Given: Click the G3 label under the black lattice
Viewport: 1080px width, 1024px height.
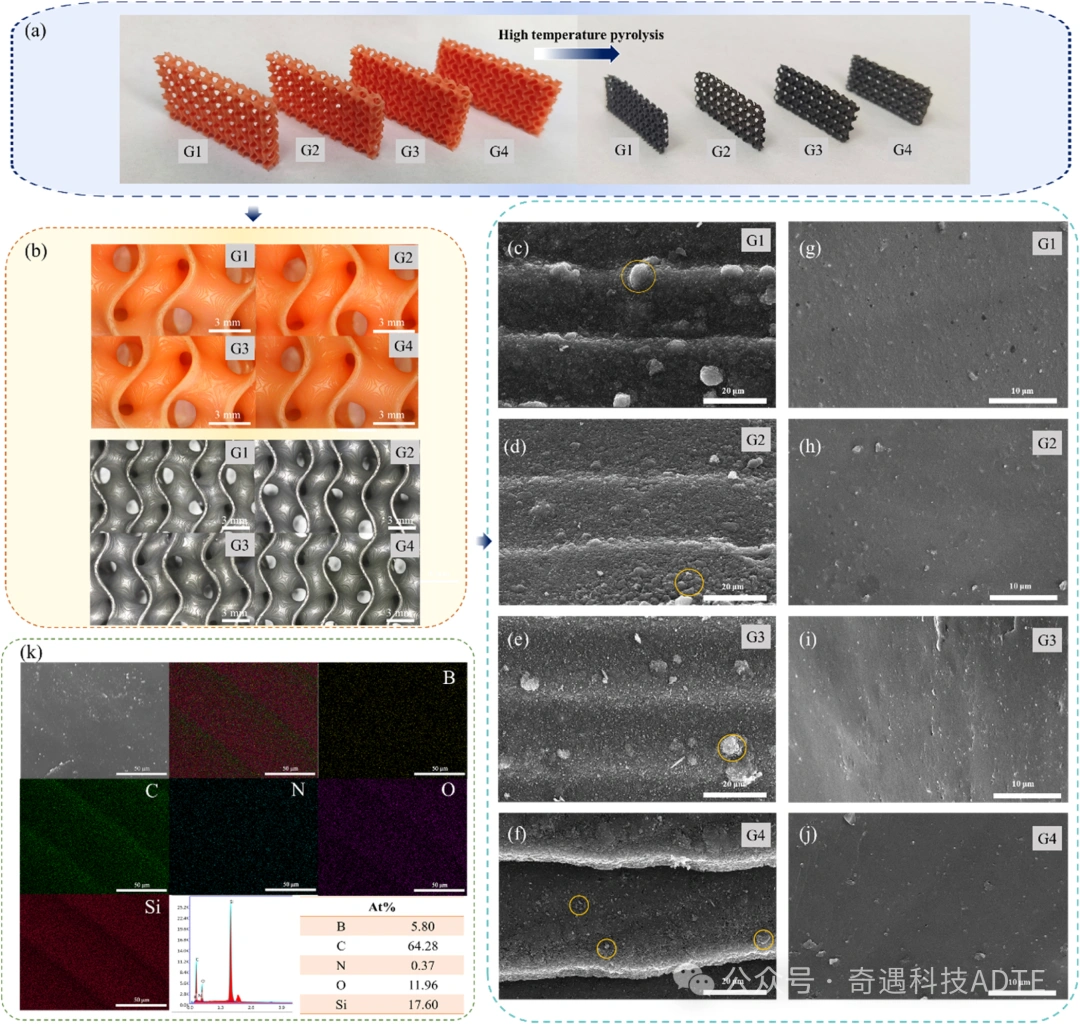Looking at the screenshot, I should [x=813, y=149].
